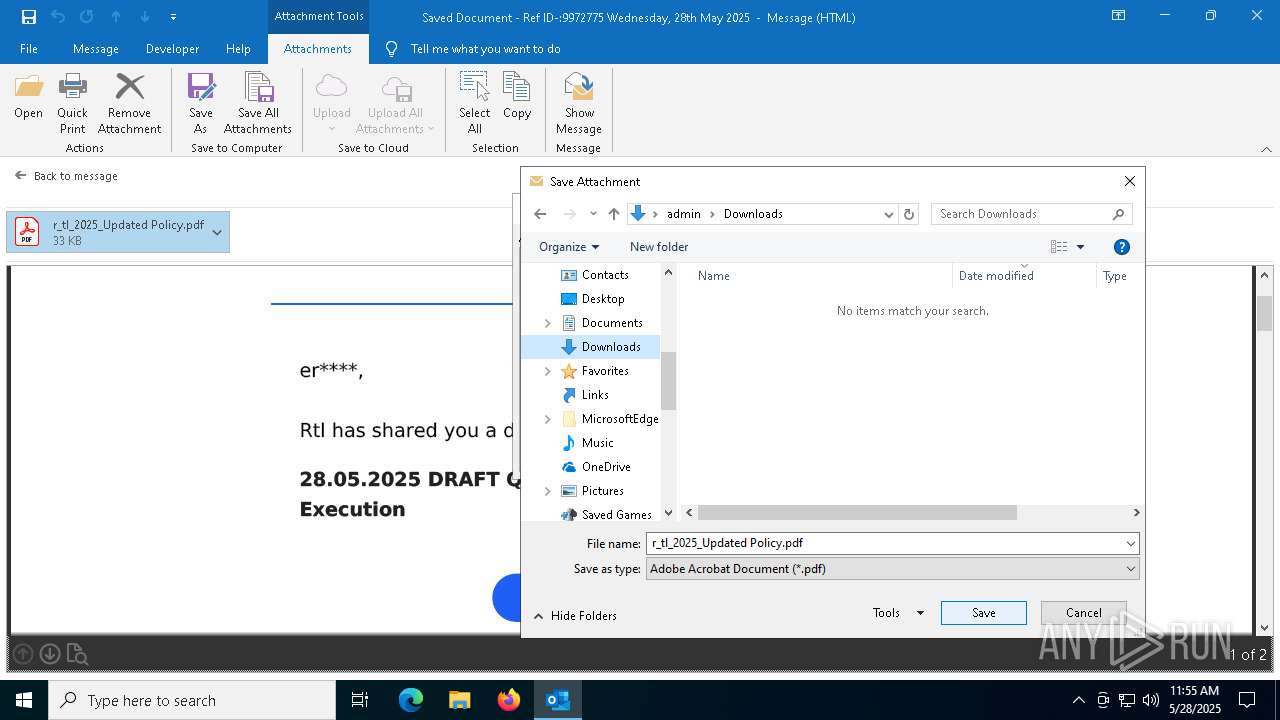Click Quick Print in the ribbon
This screenshot has height=720, width=1280.
72,103
